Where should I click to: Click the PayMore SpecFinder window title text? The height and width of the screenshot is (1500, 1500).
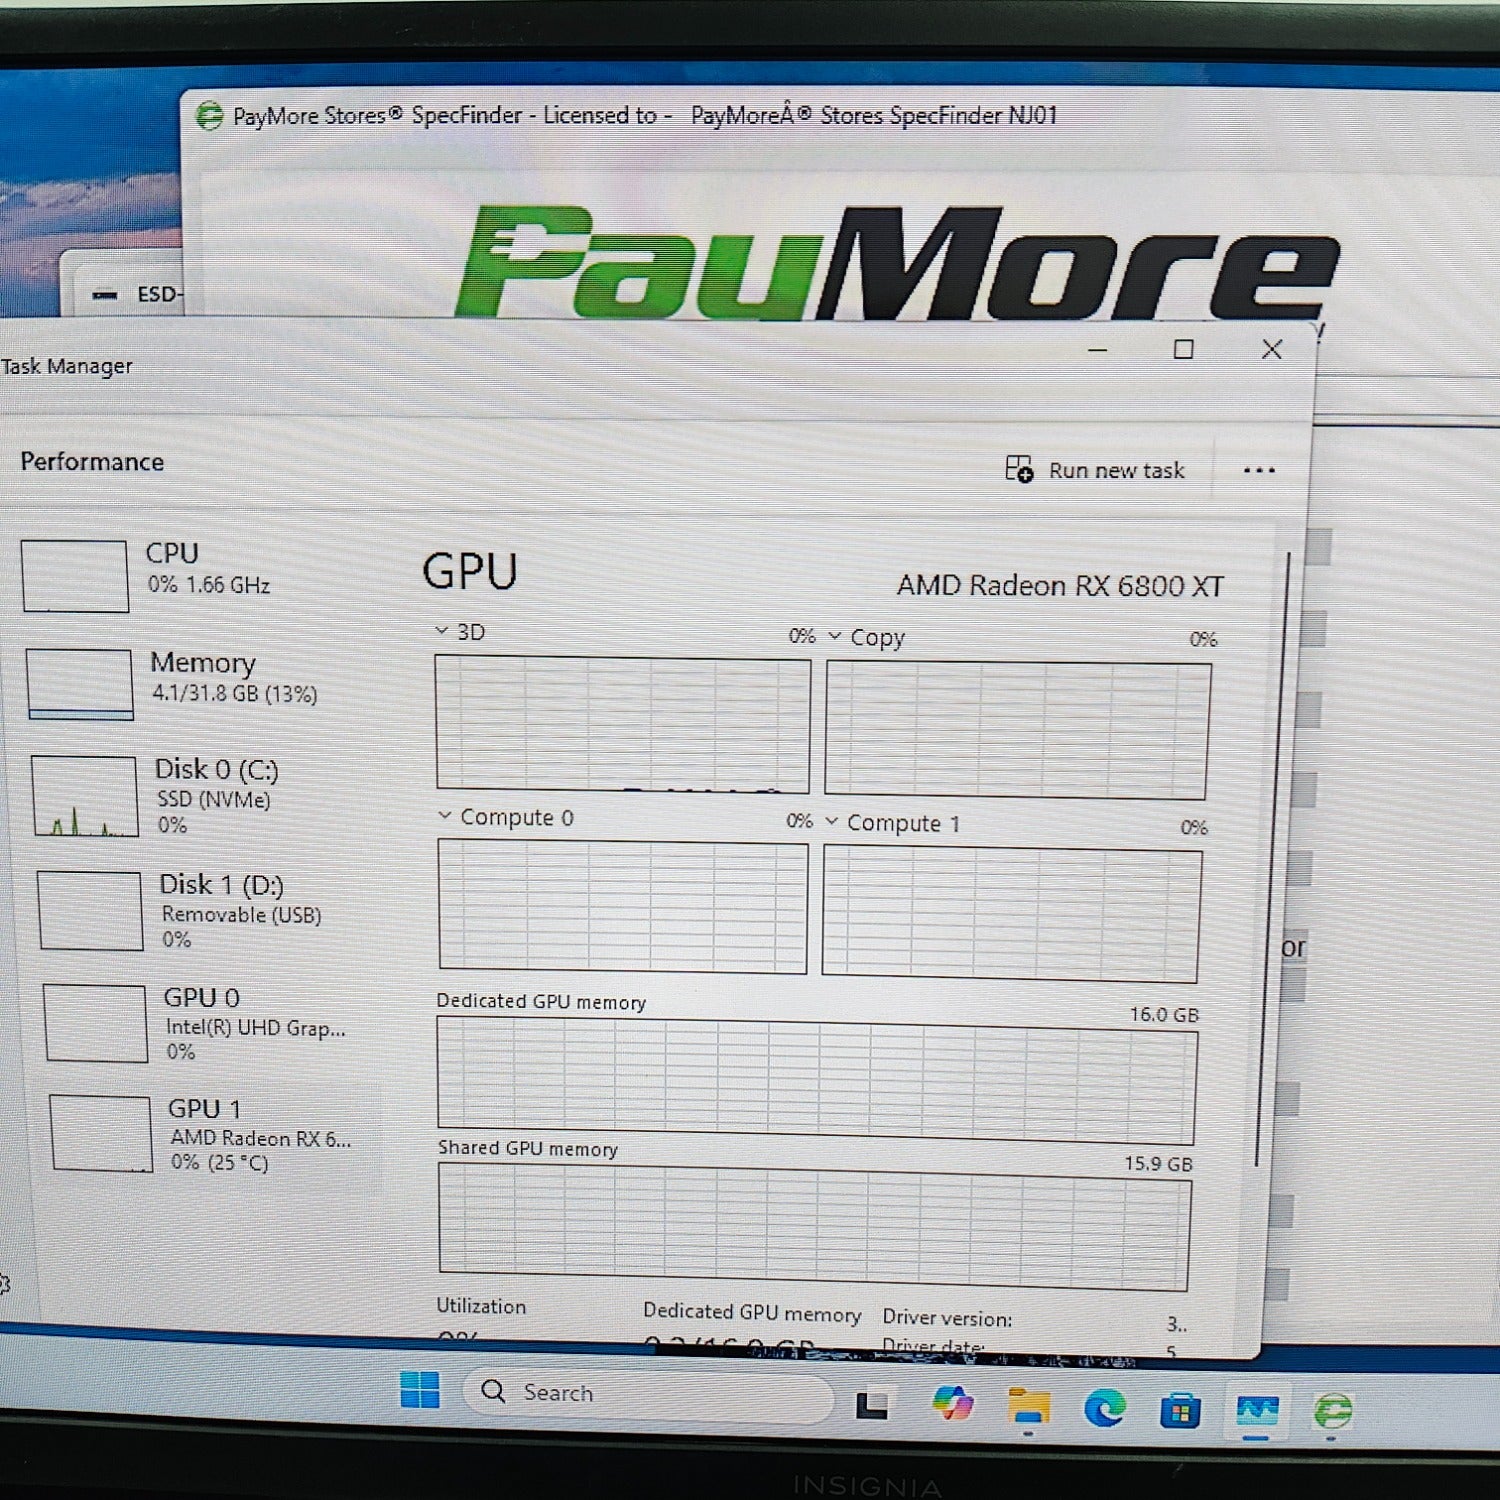point(645,116)
